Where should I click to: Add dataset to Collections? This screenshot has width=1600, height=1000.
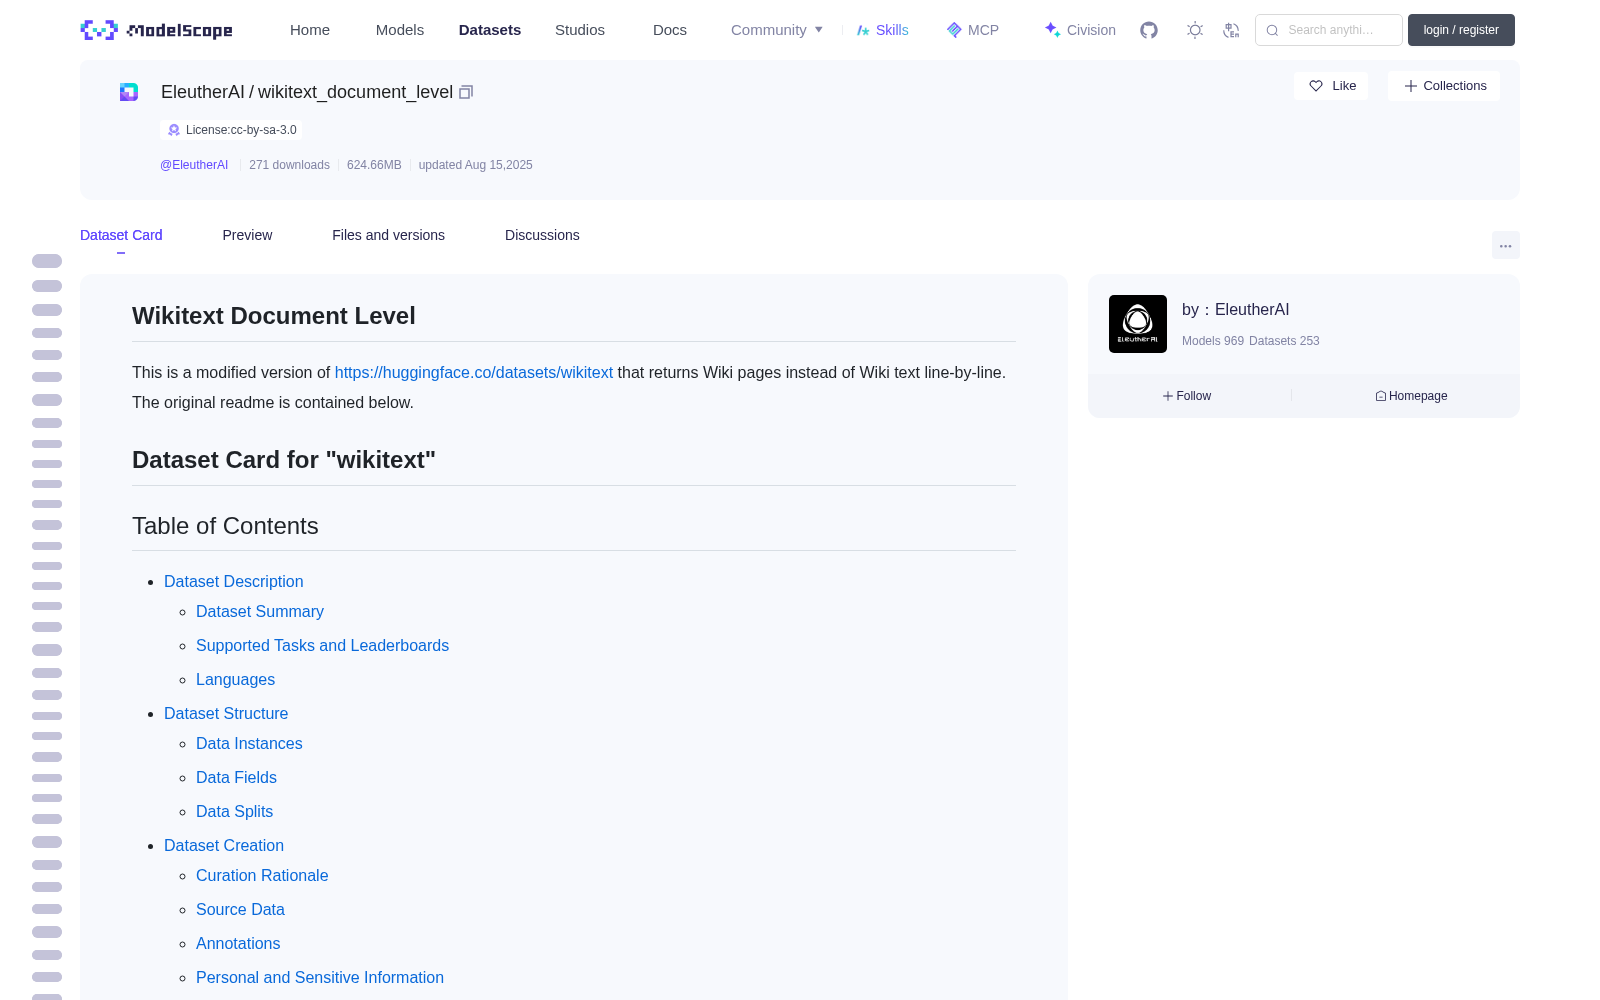click(1444, 86)
